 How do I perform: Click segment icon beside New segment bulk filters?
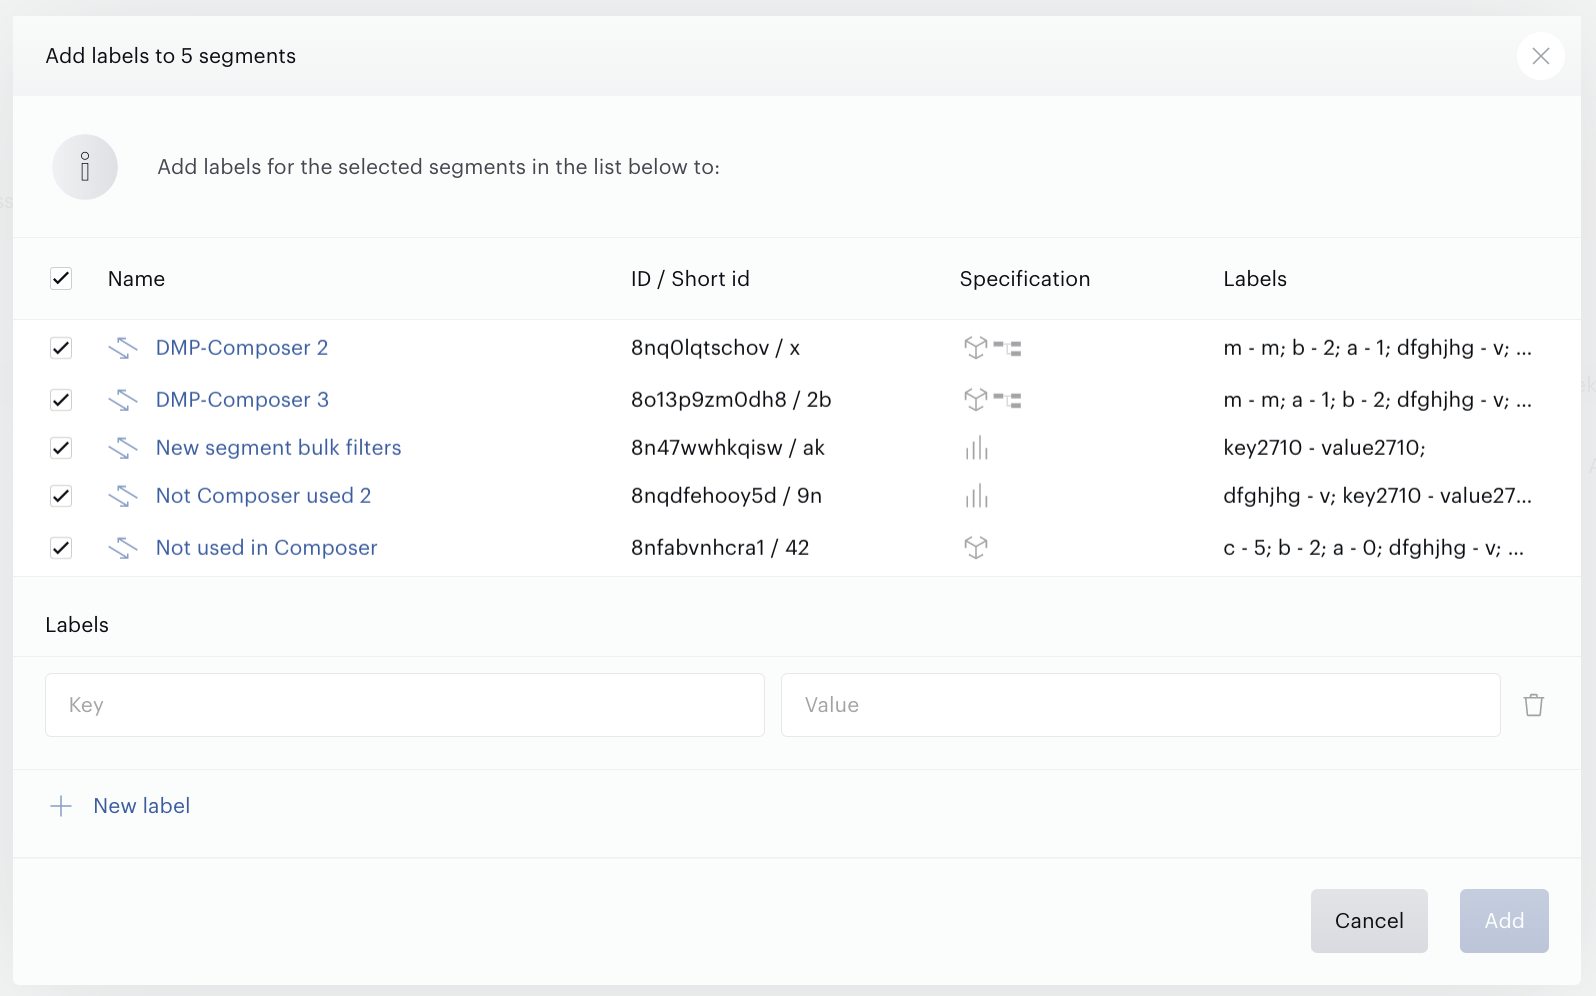click(123, 448)
